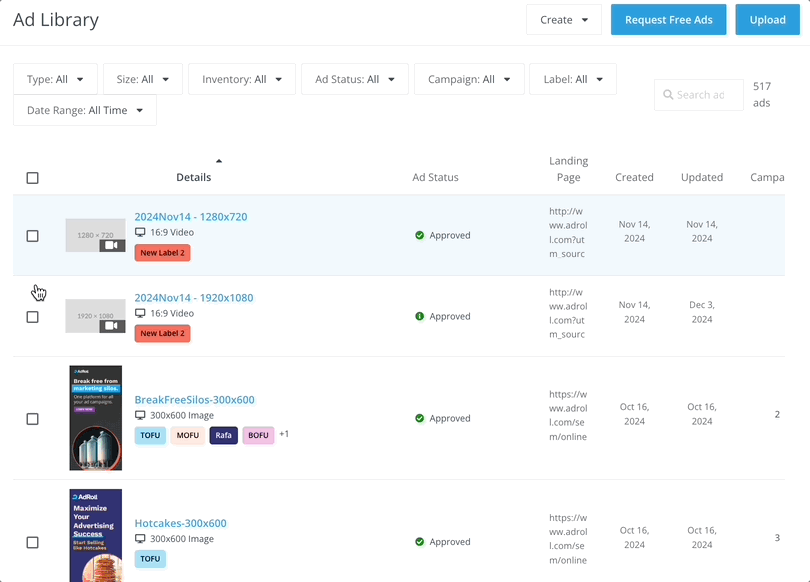Screen dimensions: 810x582
Task: Click green Approved checkmark for 2024Nov14 - 1280x720
Action: click(420, 236)
